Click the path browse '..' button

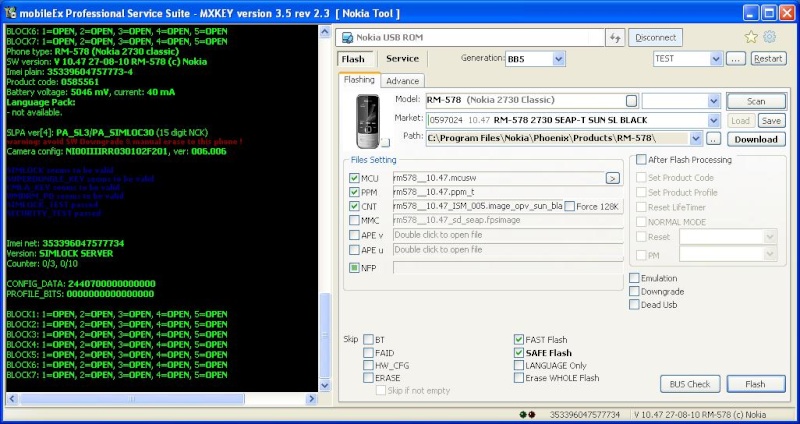(x=713, y=139)
